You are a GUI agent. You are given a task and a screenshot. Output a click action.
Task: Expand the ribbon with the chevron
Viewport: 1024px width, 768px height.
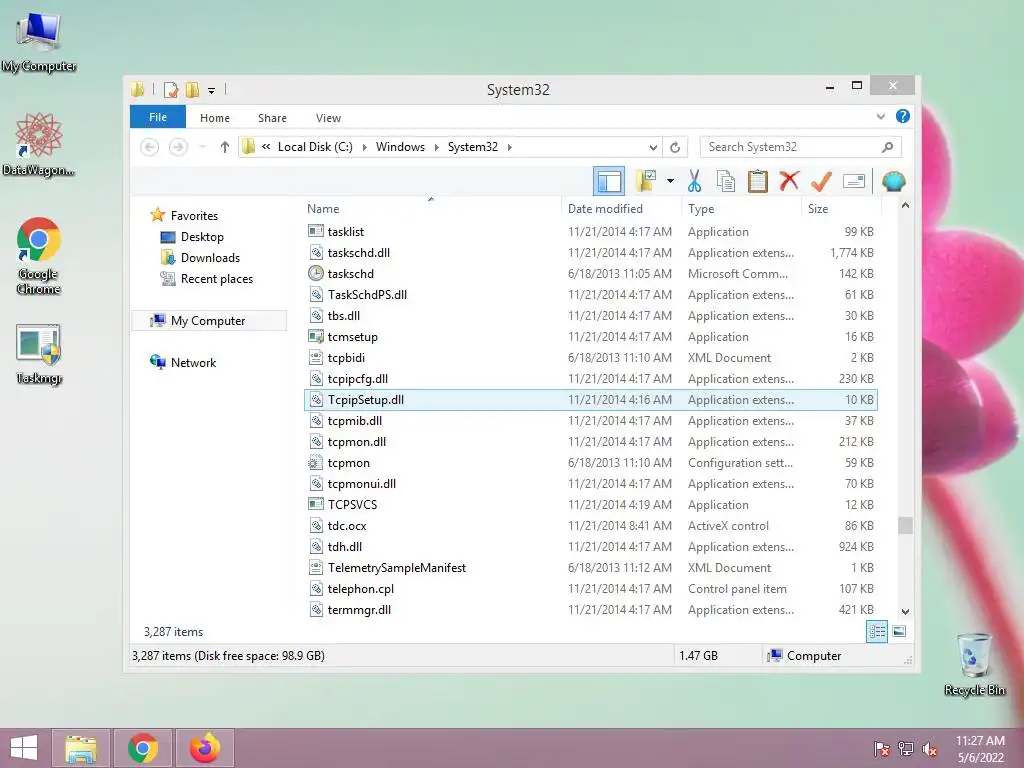(881, 116)
